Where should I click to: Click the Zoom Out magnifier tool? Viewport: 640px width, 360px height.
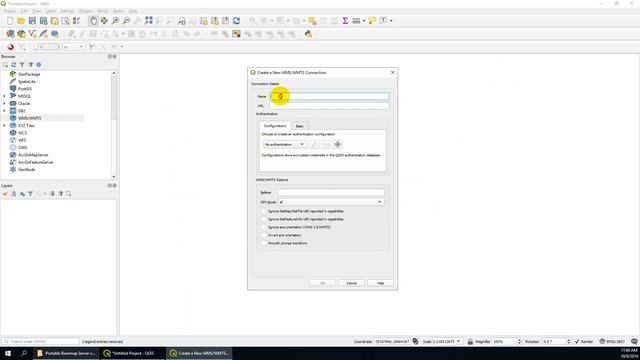[126, 21]
